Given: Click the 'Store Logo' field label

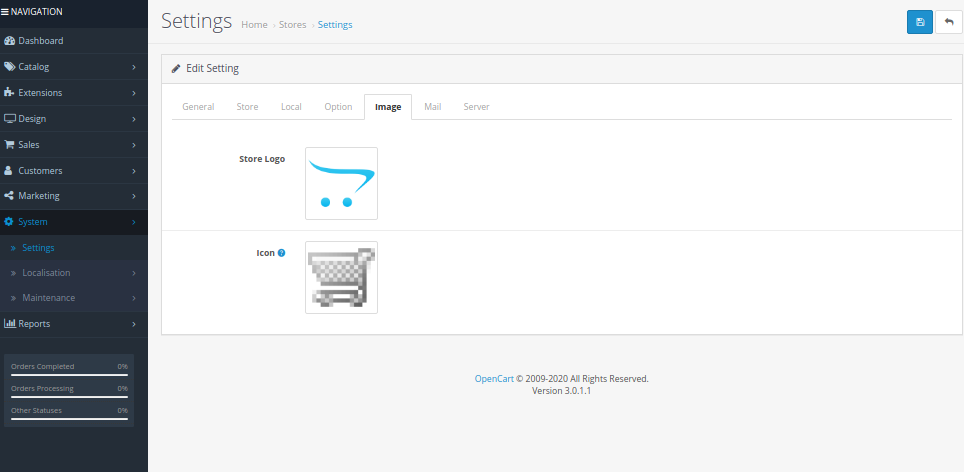Looking at the screenshot, I should (x=262, y=159).
